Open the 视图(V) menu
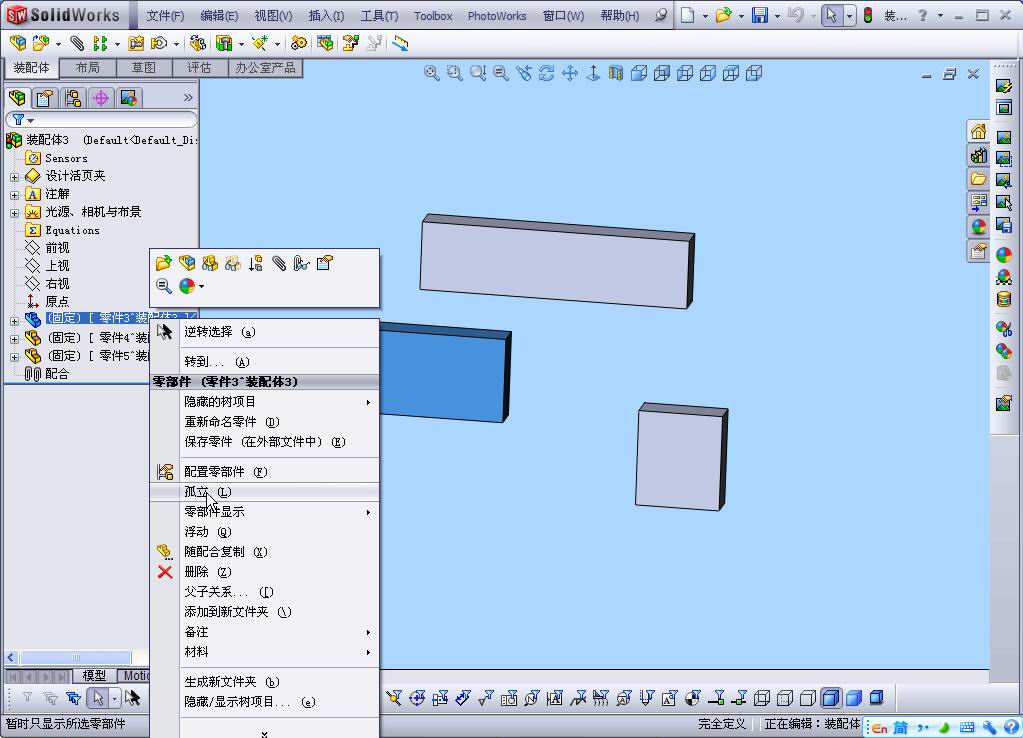 273,16
